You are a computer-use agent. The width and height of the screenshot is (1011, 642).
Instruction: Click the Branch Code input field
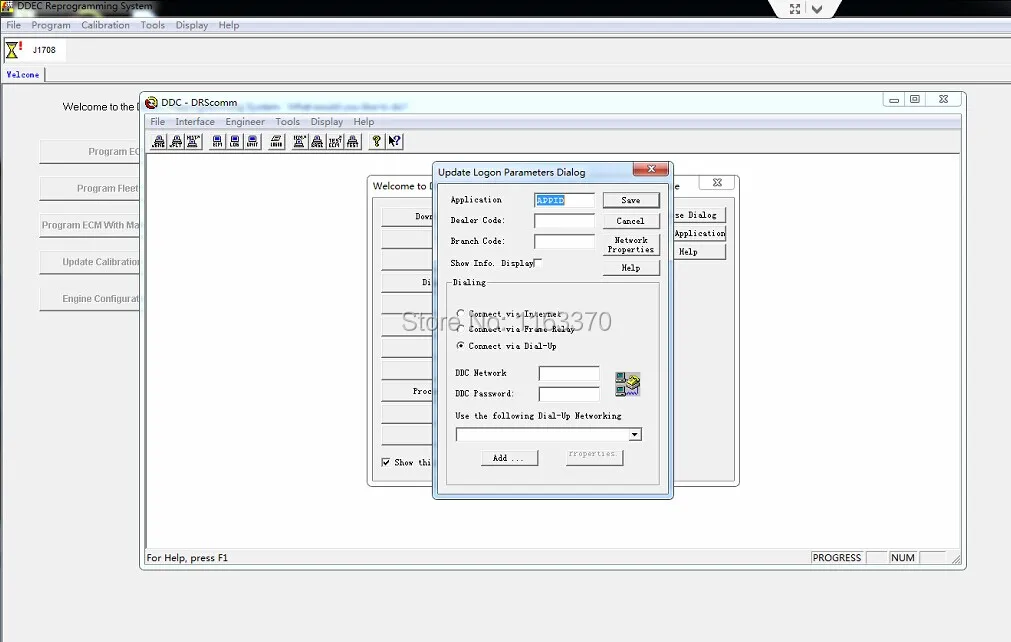564,242
